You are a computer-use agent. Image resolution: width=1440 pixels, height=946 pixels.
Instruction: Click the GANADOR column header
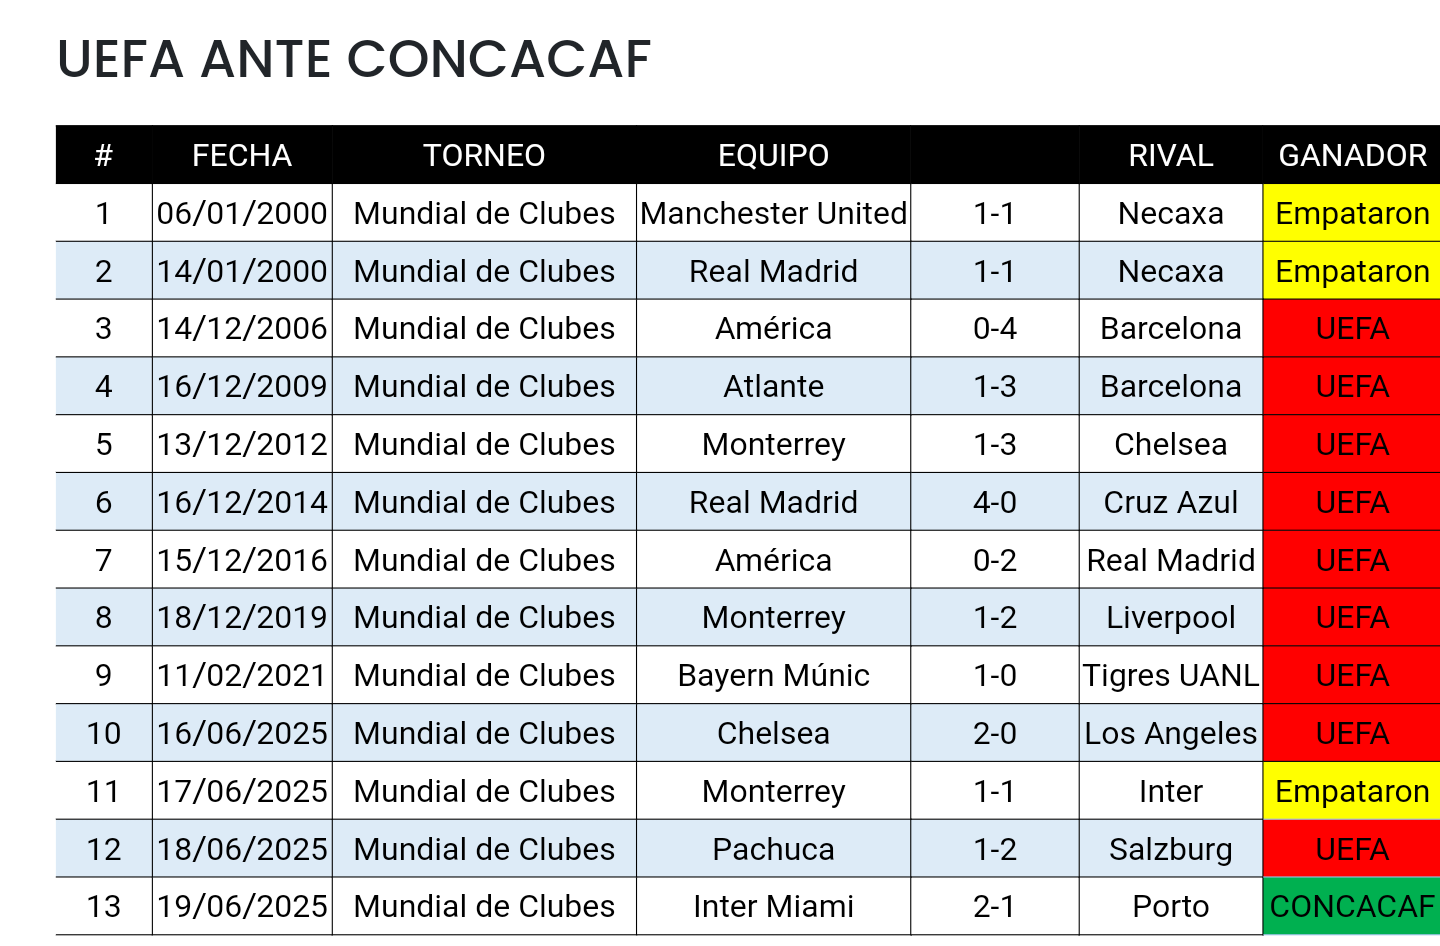(x=1352, y=155)
